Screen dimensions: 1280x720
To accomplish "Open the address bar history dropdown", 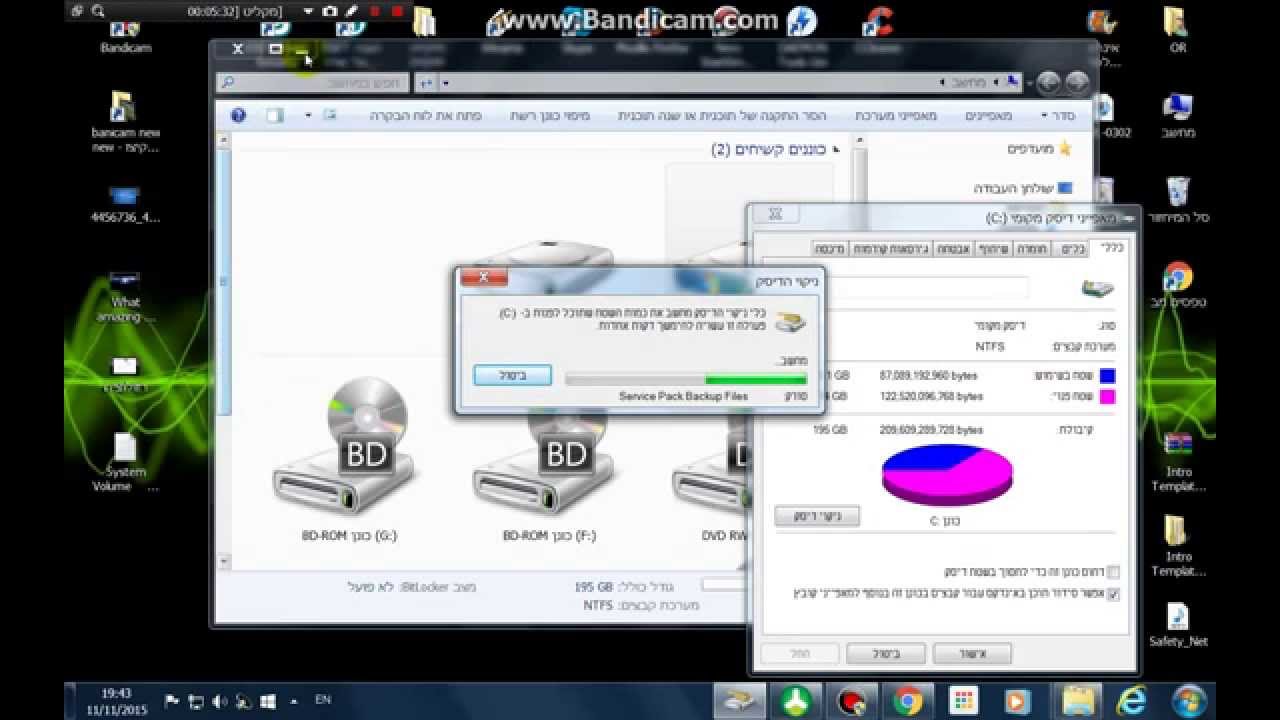I will pyautogui.click(x=446, y=83).
